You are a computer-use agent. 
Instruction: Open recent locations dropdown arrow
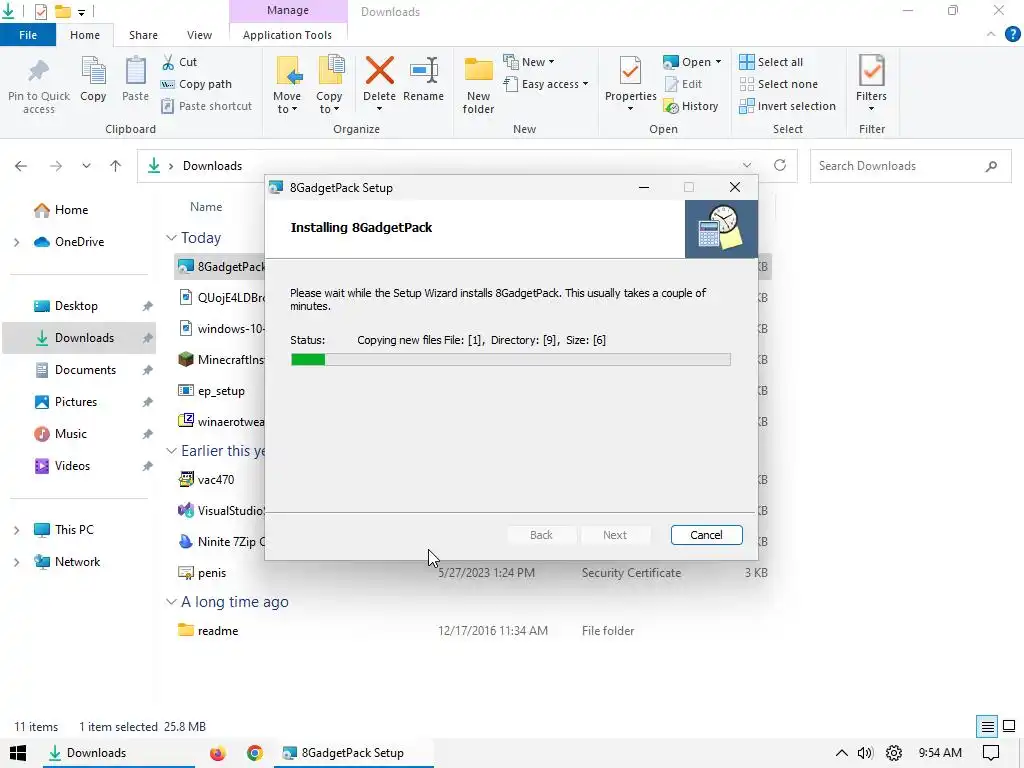(86, 166)
